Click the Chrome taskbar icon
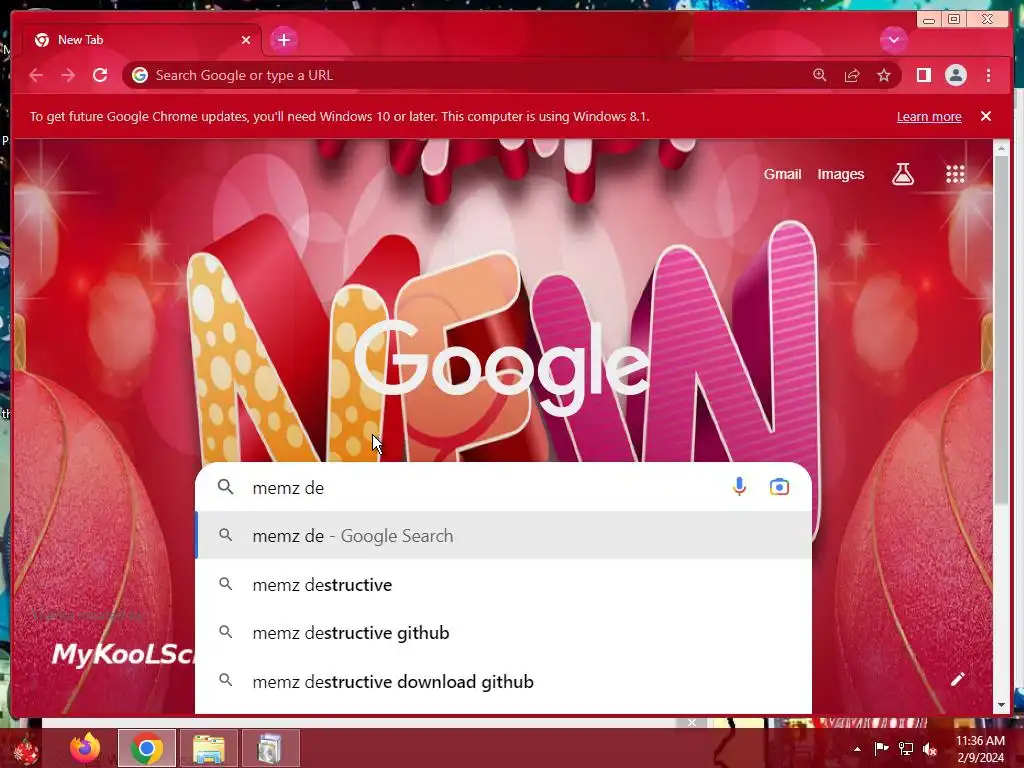Viewport: 1024px width, 768px height. [x=147, y=748]
